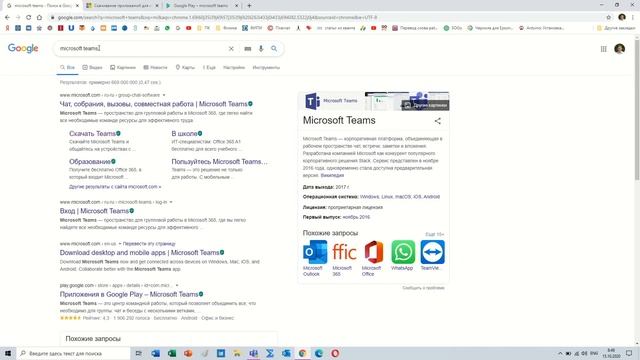Start voice search with the microphone icon
The image size is (640, 360).
point(261,49)
